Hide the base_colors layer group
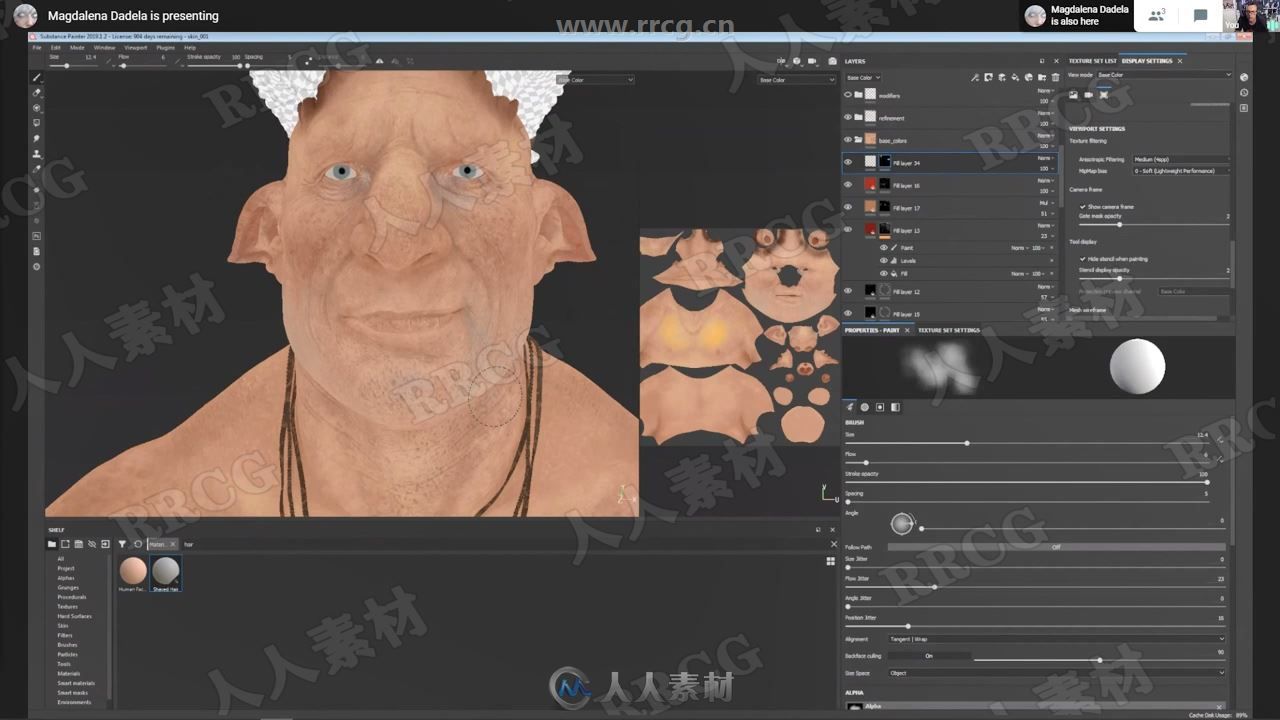 pos(846,140)
